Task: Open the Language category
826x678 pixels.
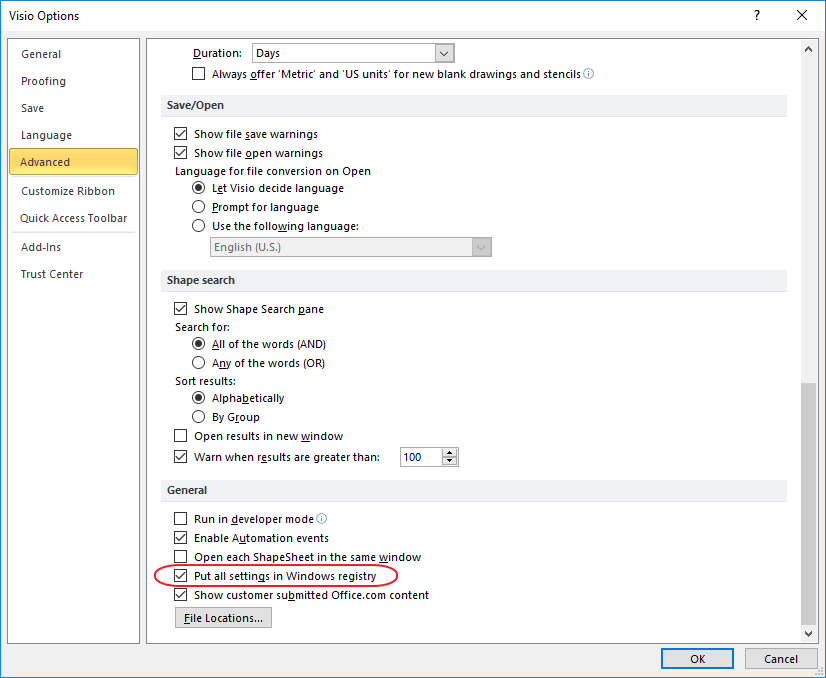Action: 73,135
